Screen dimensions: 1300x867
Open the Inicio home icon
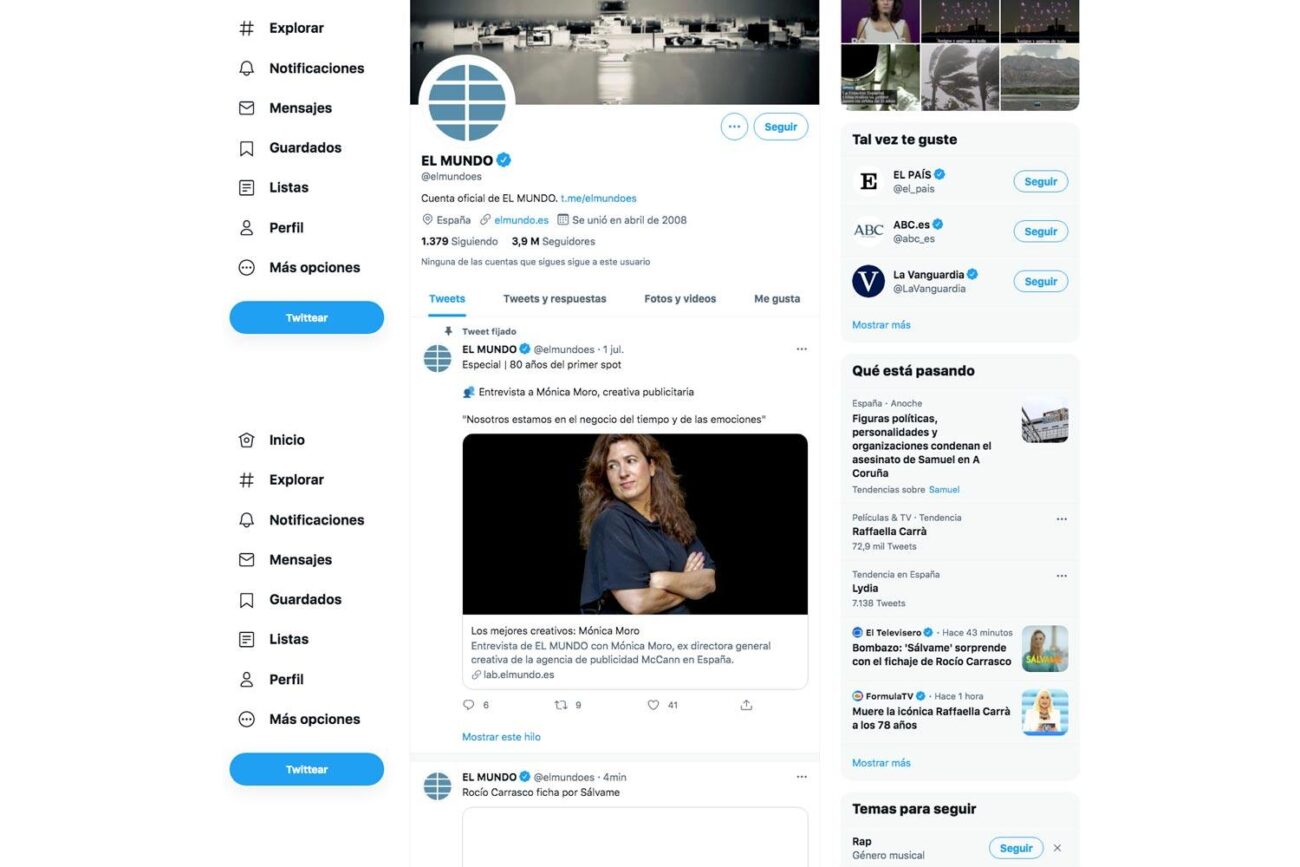tap(247, 440)
